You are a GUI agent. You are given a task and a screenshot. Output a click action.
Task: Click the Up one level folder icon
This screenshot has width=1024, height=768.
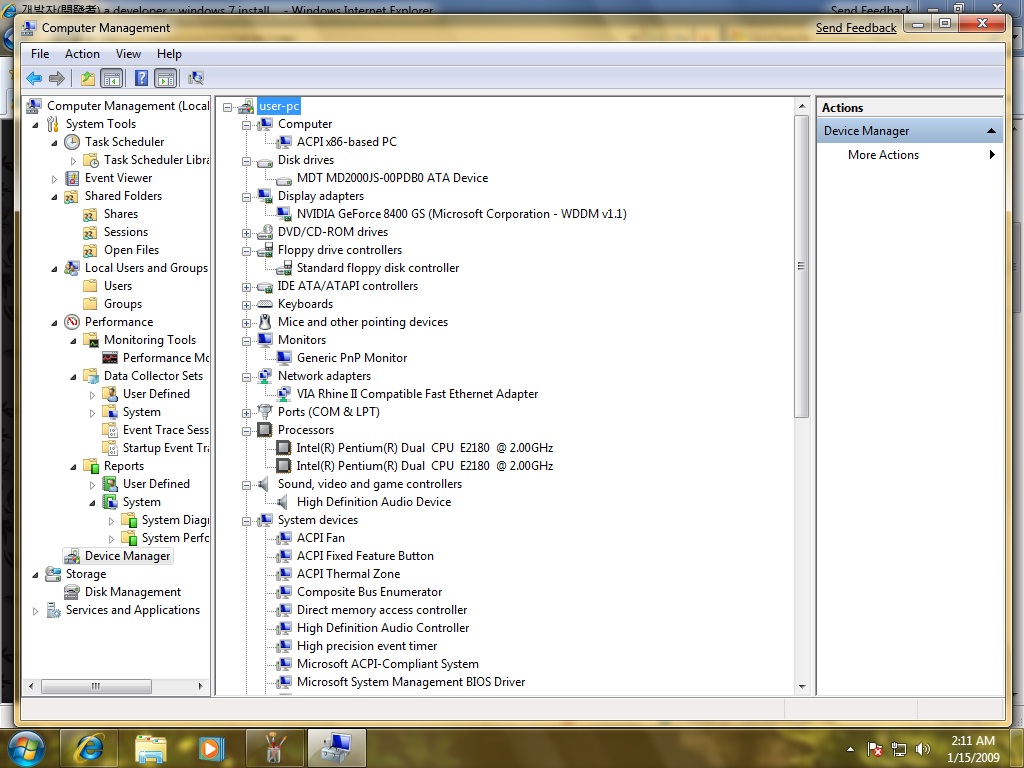[x=88, y=79]
